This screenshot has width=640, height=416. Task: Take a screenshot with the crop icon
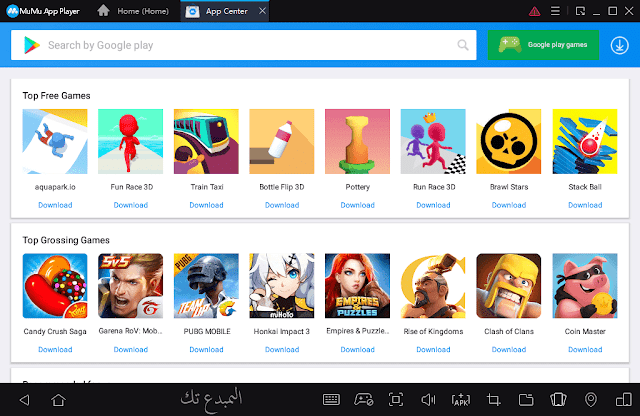[492, 400]
